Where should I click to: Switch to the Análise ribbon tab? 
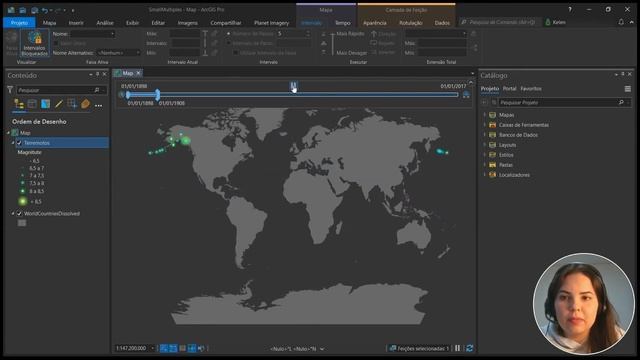(x=105, y=23)
